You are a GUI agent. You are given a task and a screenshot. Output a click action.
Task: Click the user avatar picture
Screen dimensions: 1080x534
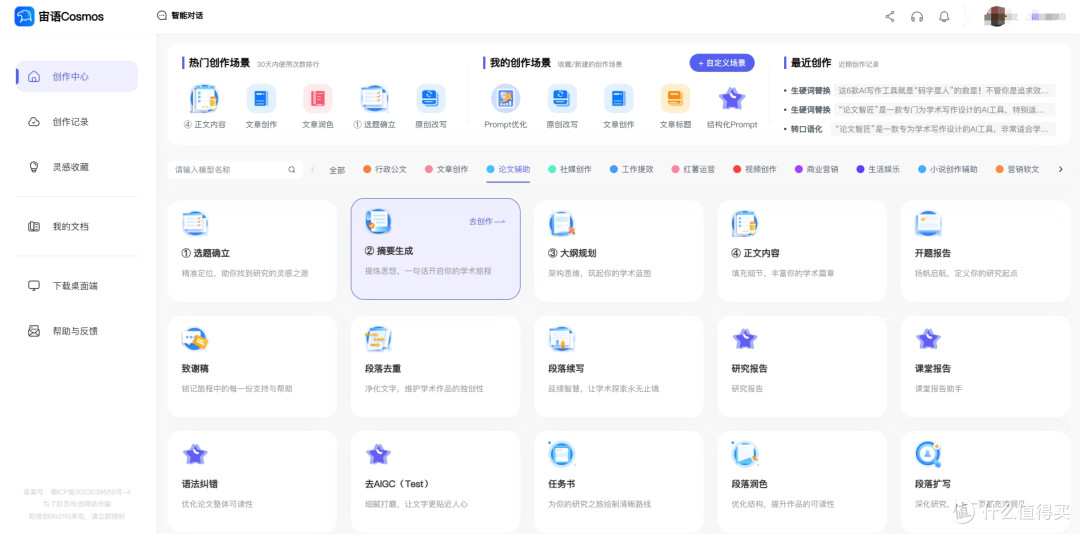[996, 16]
